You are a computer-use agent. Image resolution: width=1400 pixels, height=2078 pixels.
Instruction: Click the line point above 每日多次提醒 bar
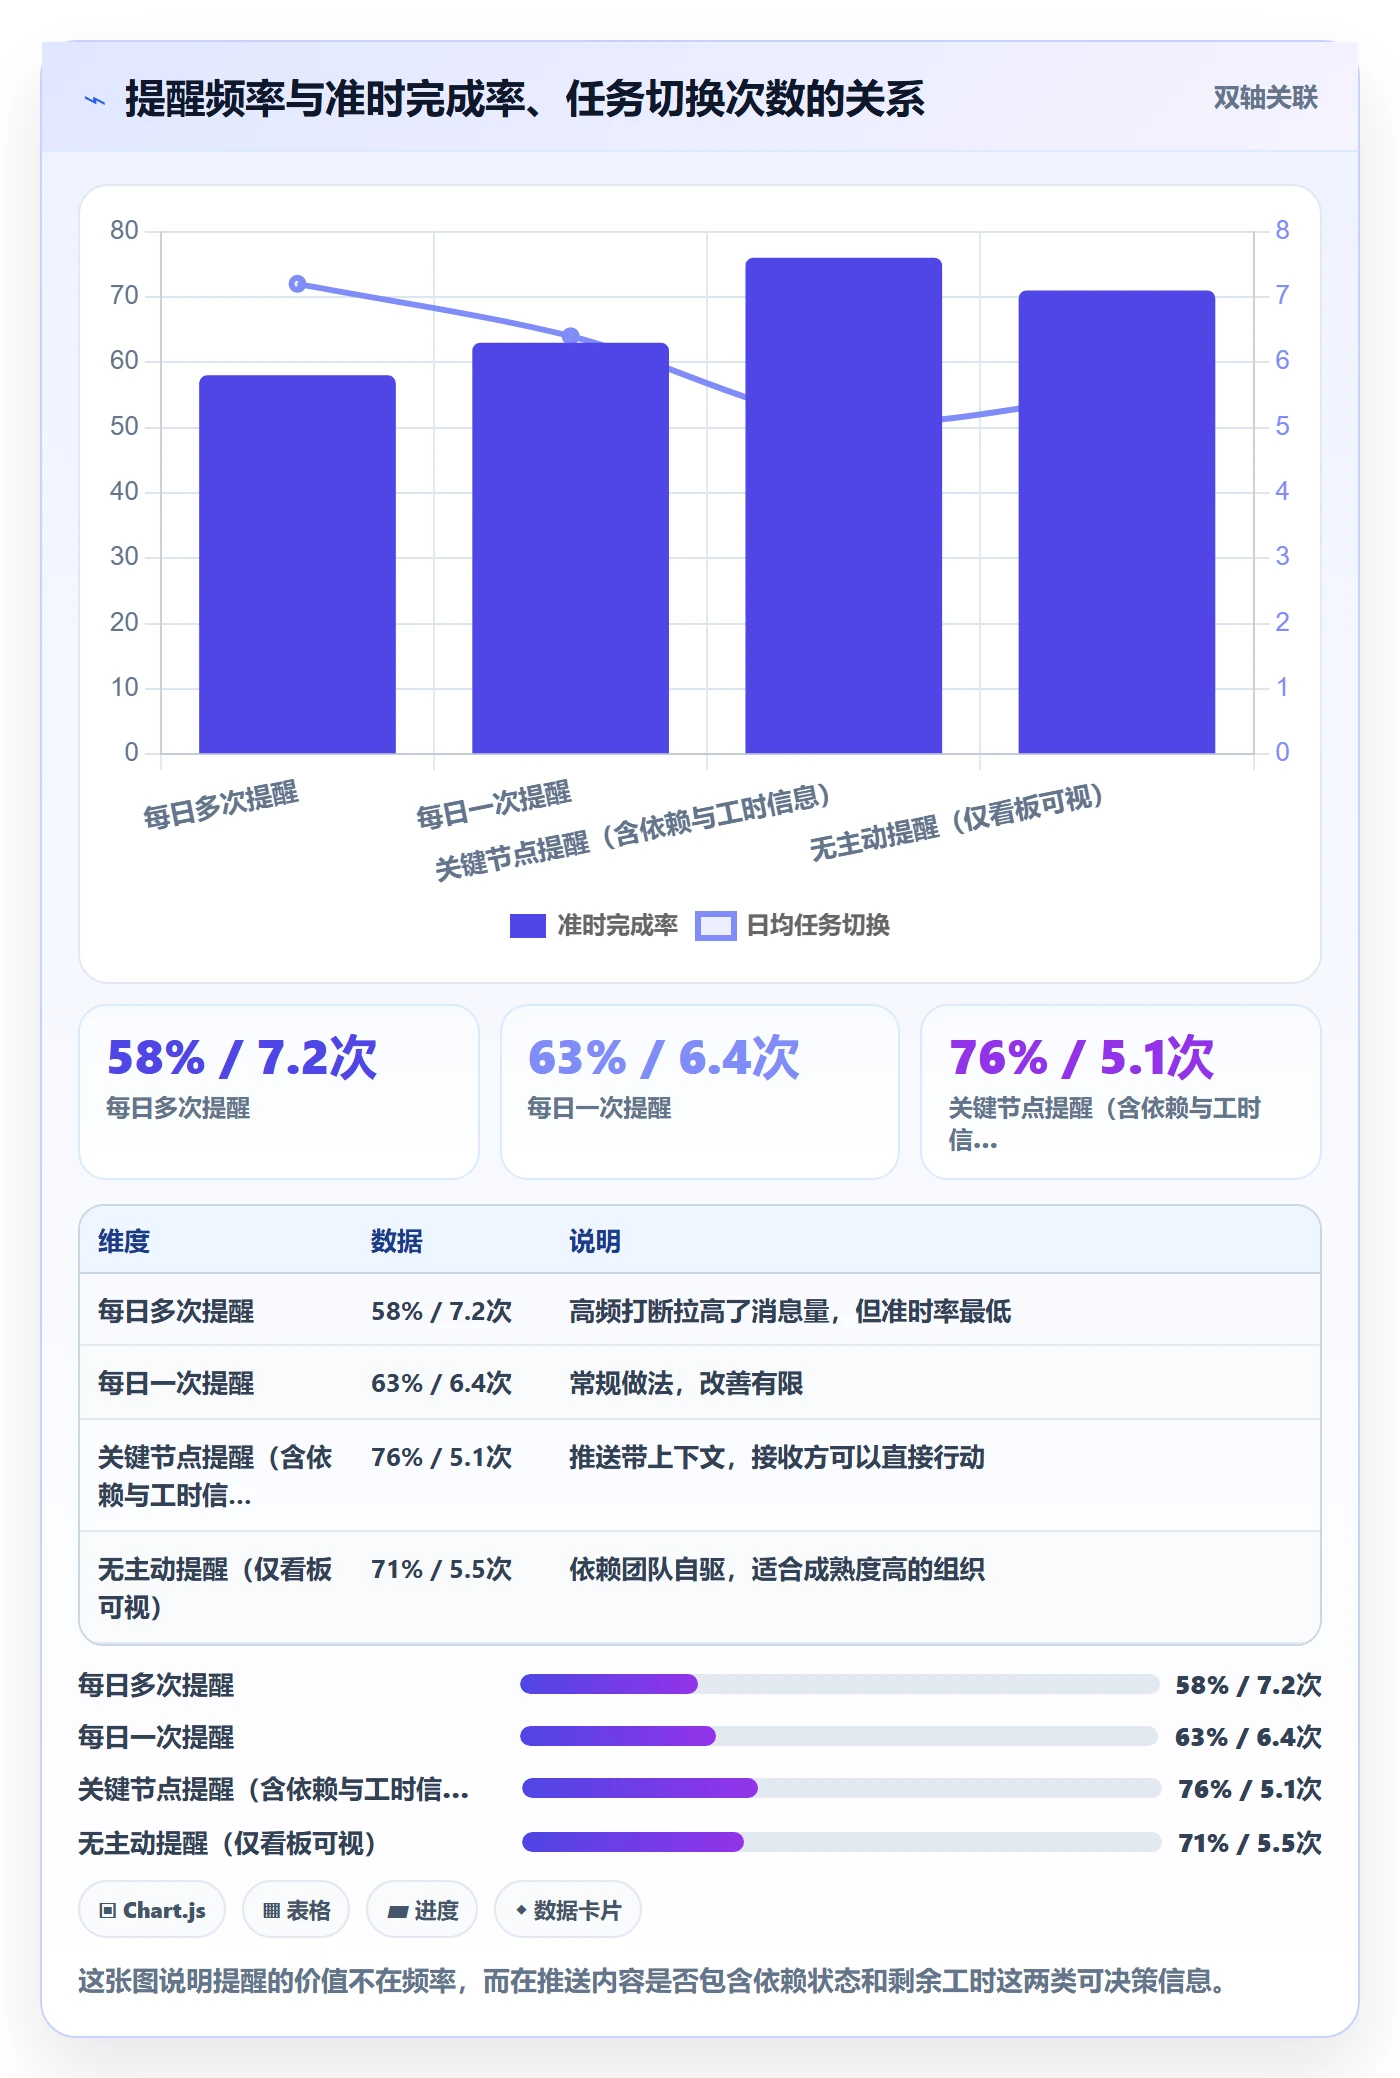click(297, 284)
